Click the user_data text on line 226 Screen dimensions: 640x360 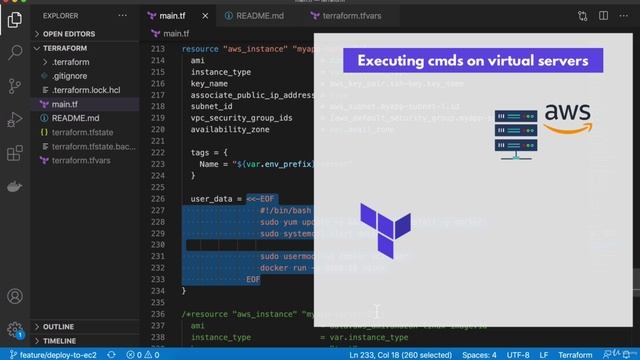(x=211, y=199)
